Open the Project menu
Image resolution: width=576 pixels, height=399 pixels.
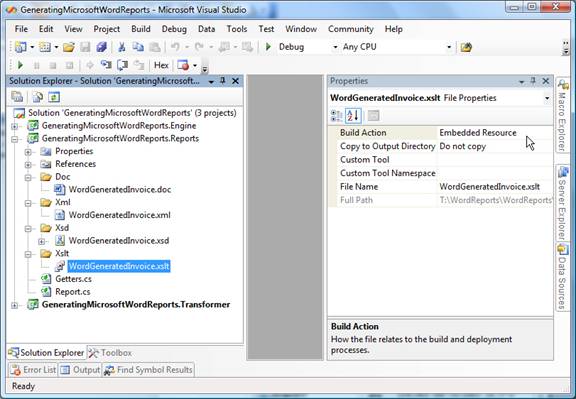(107, 29)
